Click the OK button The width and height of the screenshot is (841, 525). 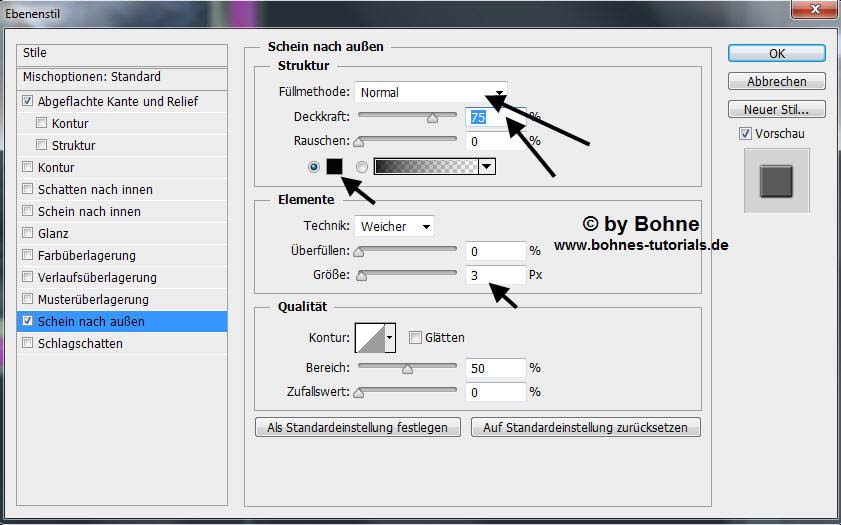776,53
